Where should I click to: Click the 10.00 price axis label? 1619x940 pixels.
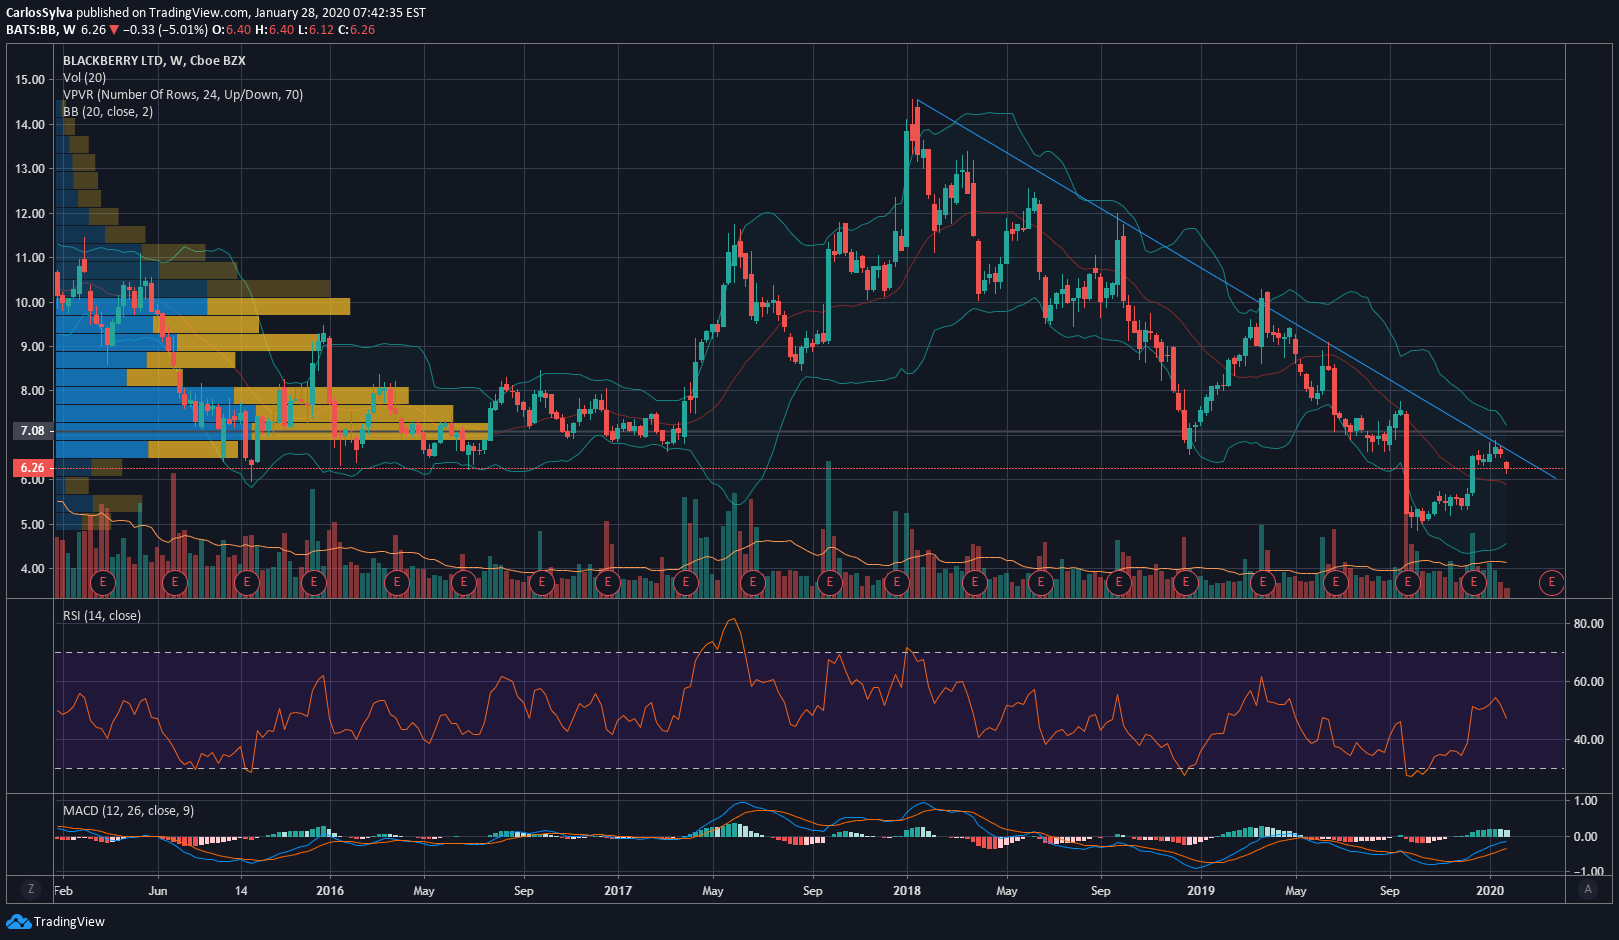[x=30, y=303]
